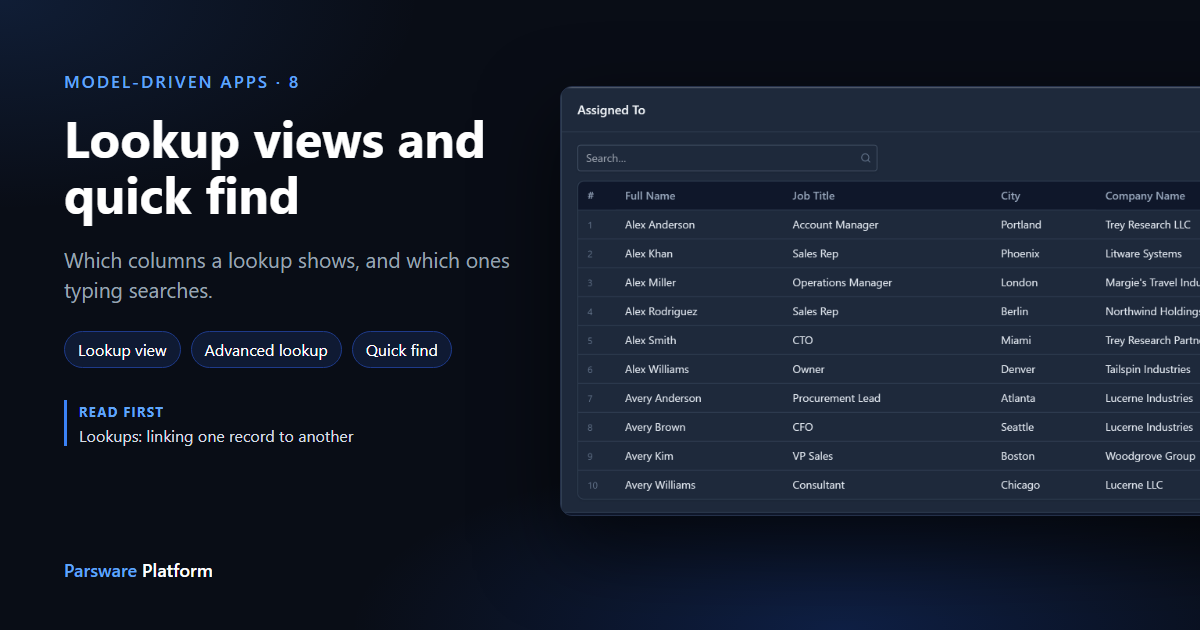Click the search magnifier icon
Image resolution: width=1200 pixels, height=630 pixels.
866,158
